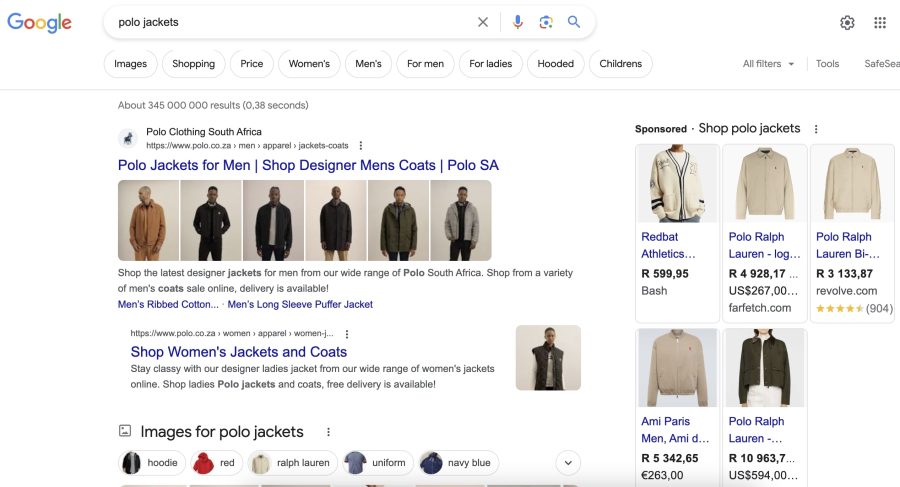Click the dark green jacket product image
The image size is (900, 487).
pyautogui.click(x=765, y=368)
